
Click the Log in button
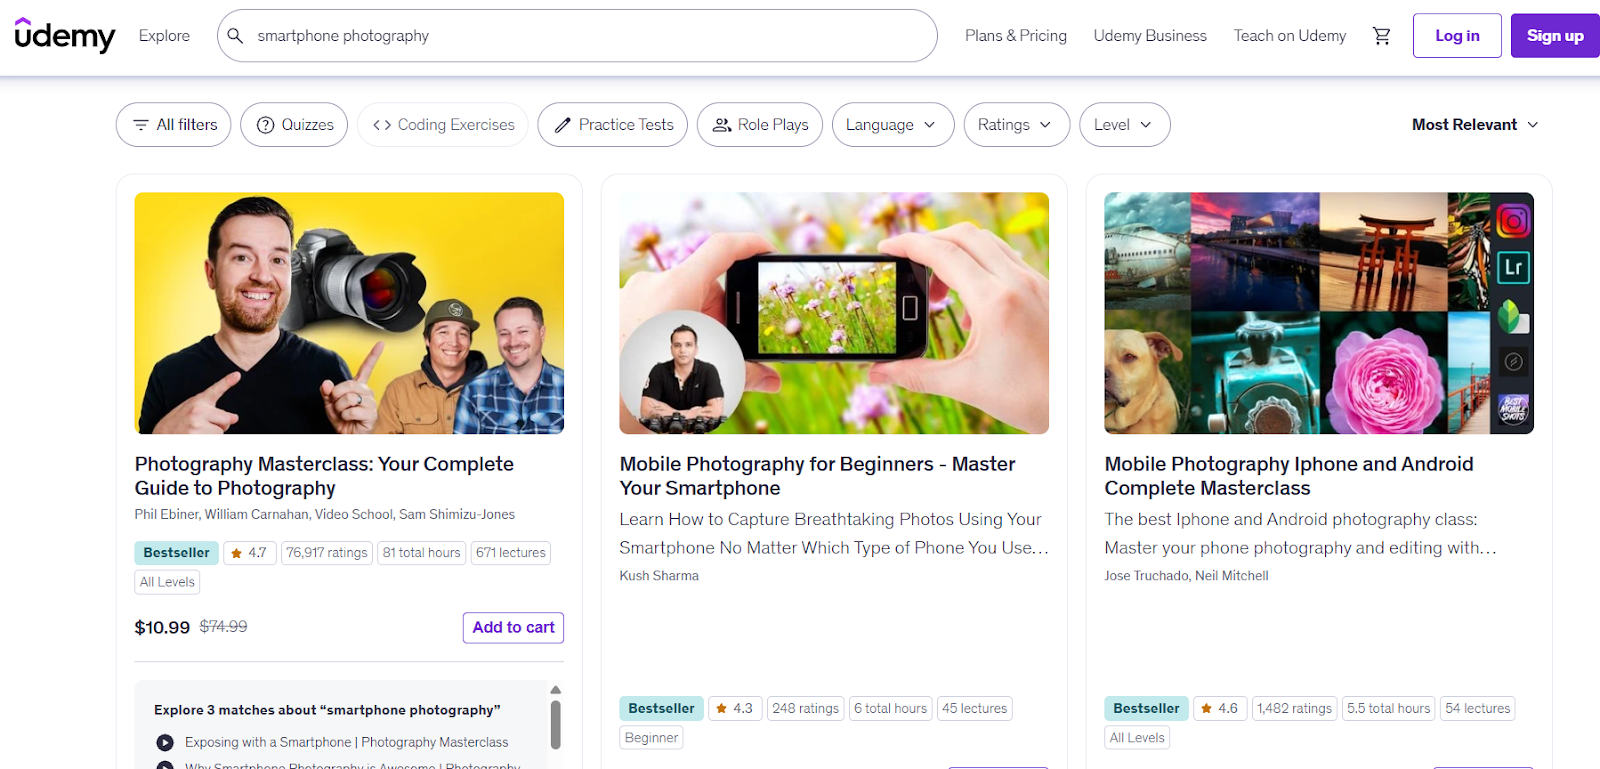pyautogui.click(x=1457, y=36)
